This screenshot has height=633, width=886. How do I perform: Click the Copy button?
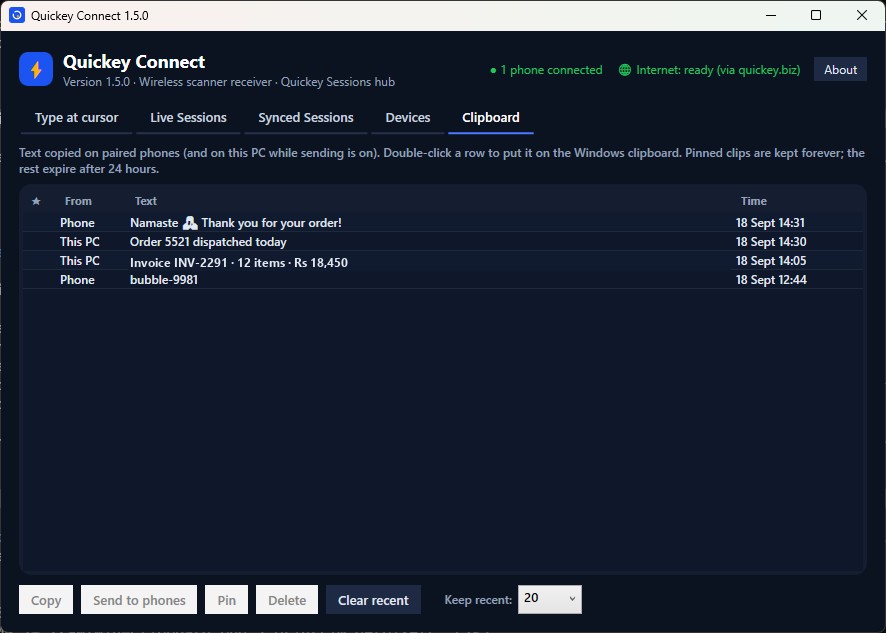(46, 600)
